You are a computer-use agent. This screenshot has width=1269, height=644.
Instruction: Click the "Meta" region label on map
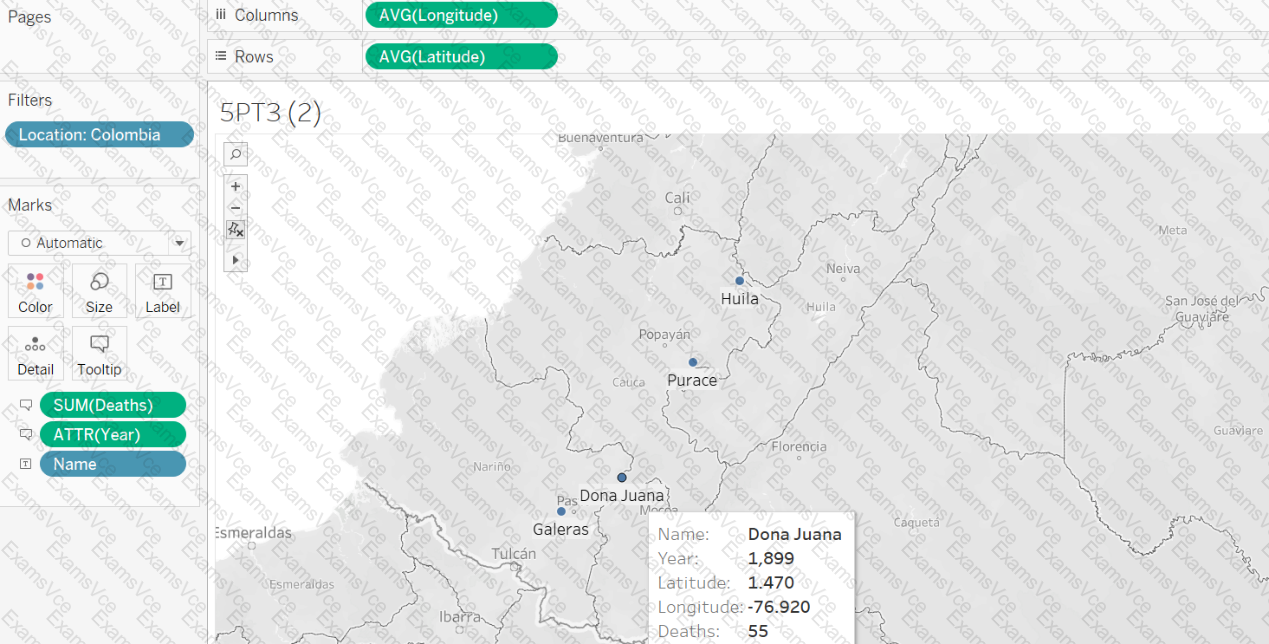point(1172,230)
